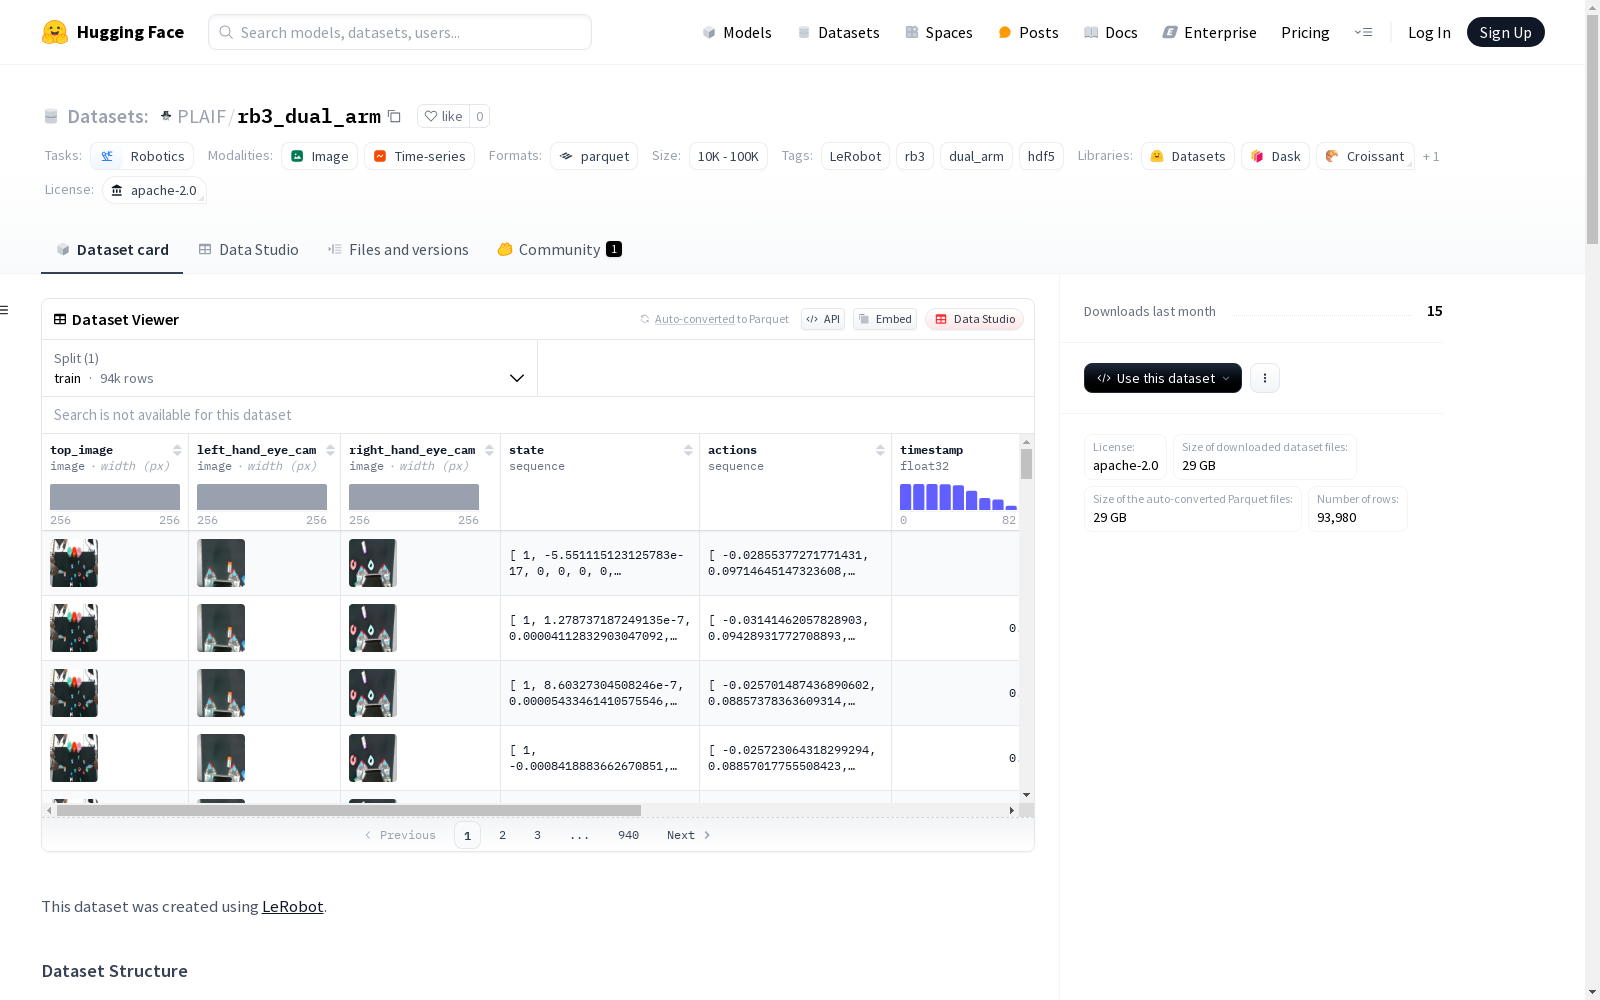The width and height of the screenshot is (1600, 1000).
Task: Select the 10K - 100K size tag
Action: [x=728, y=156]
